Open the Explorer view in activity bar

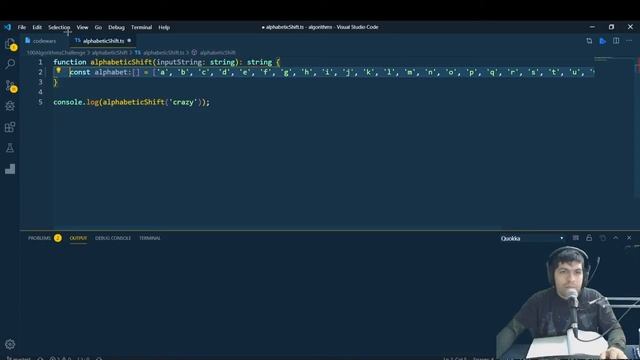pyautogui.click(x=10, y=44)
